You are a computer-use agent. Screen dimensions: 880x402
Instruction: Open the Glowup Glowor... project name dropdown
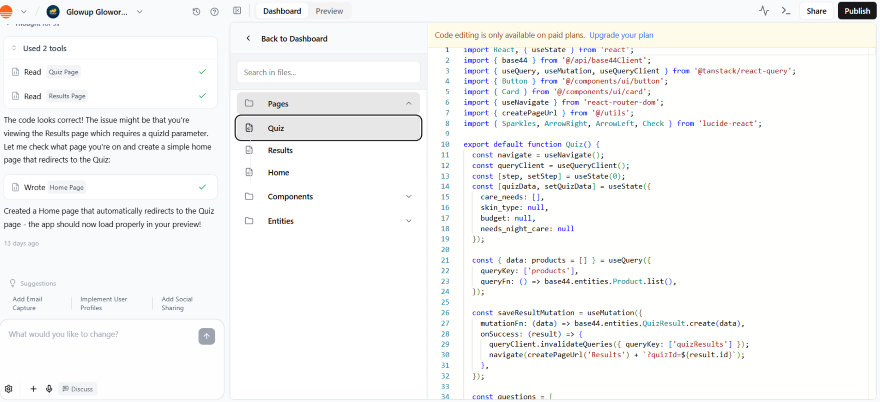pyautogui.click(x=140, y=12)
